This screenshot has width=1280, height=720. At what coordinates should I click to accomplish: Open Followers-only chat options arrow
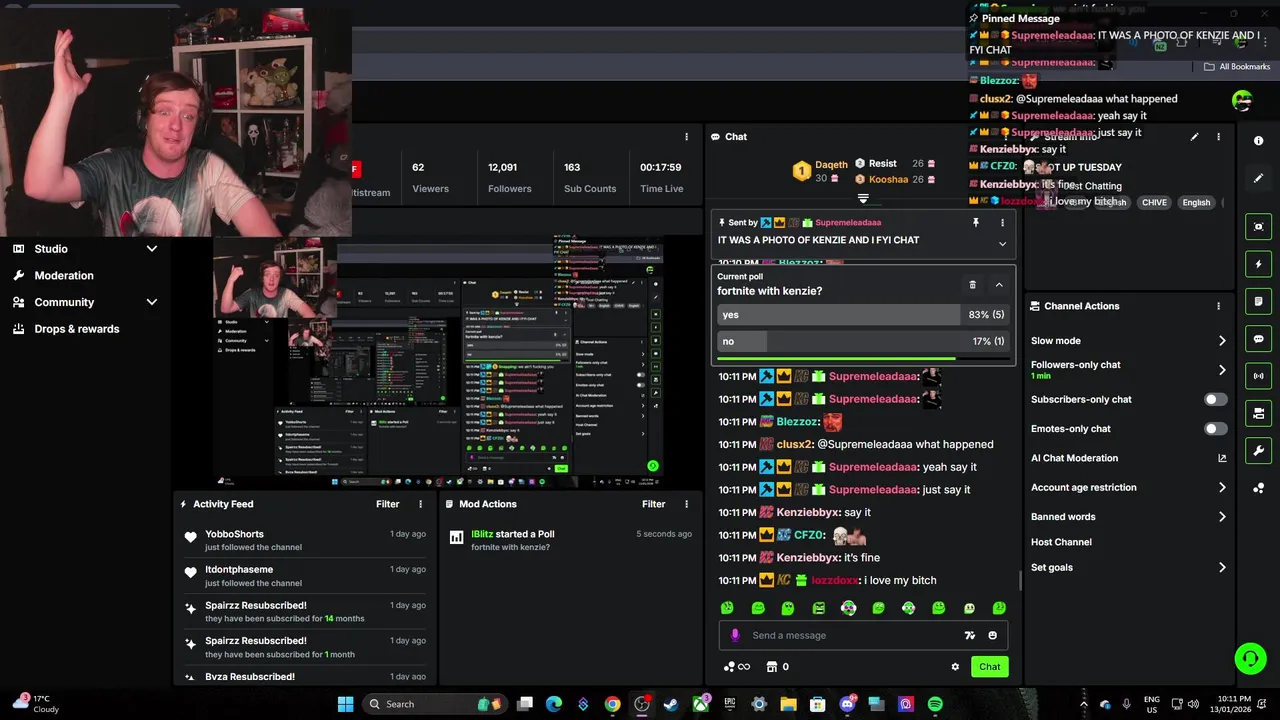1222,370
